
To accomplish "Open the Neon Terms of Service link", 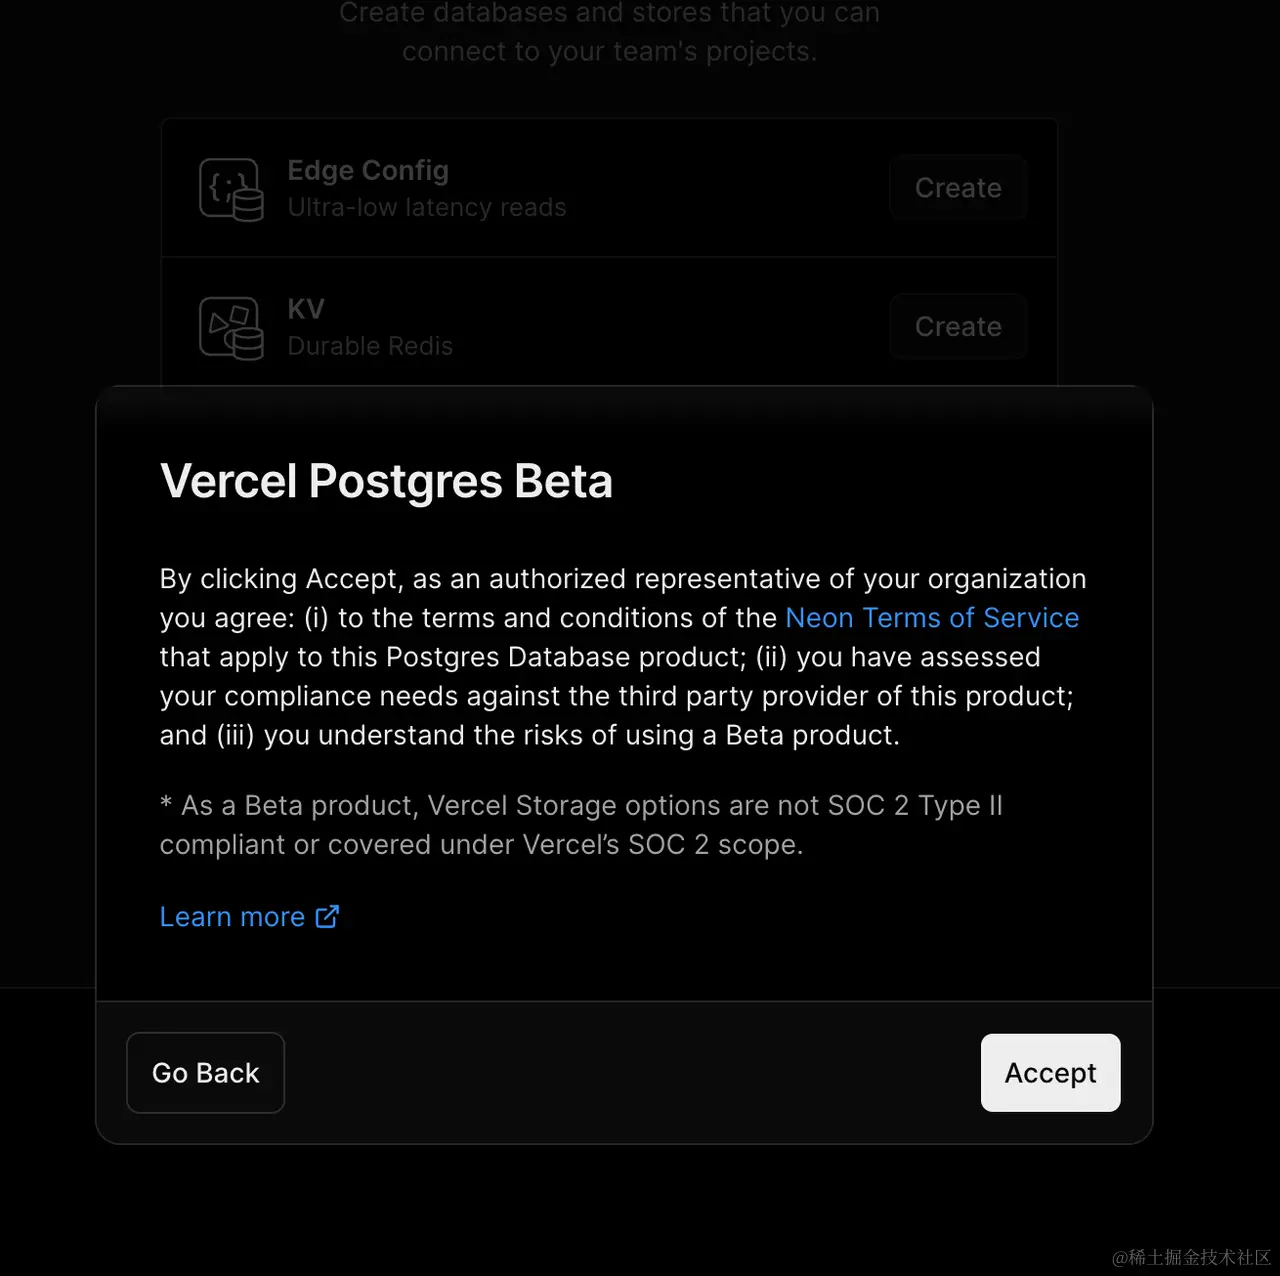I will coord(932,618).
